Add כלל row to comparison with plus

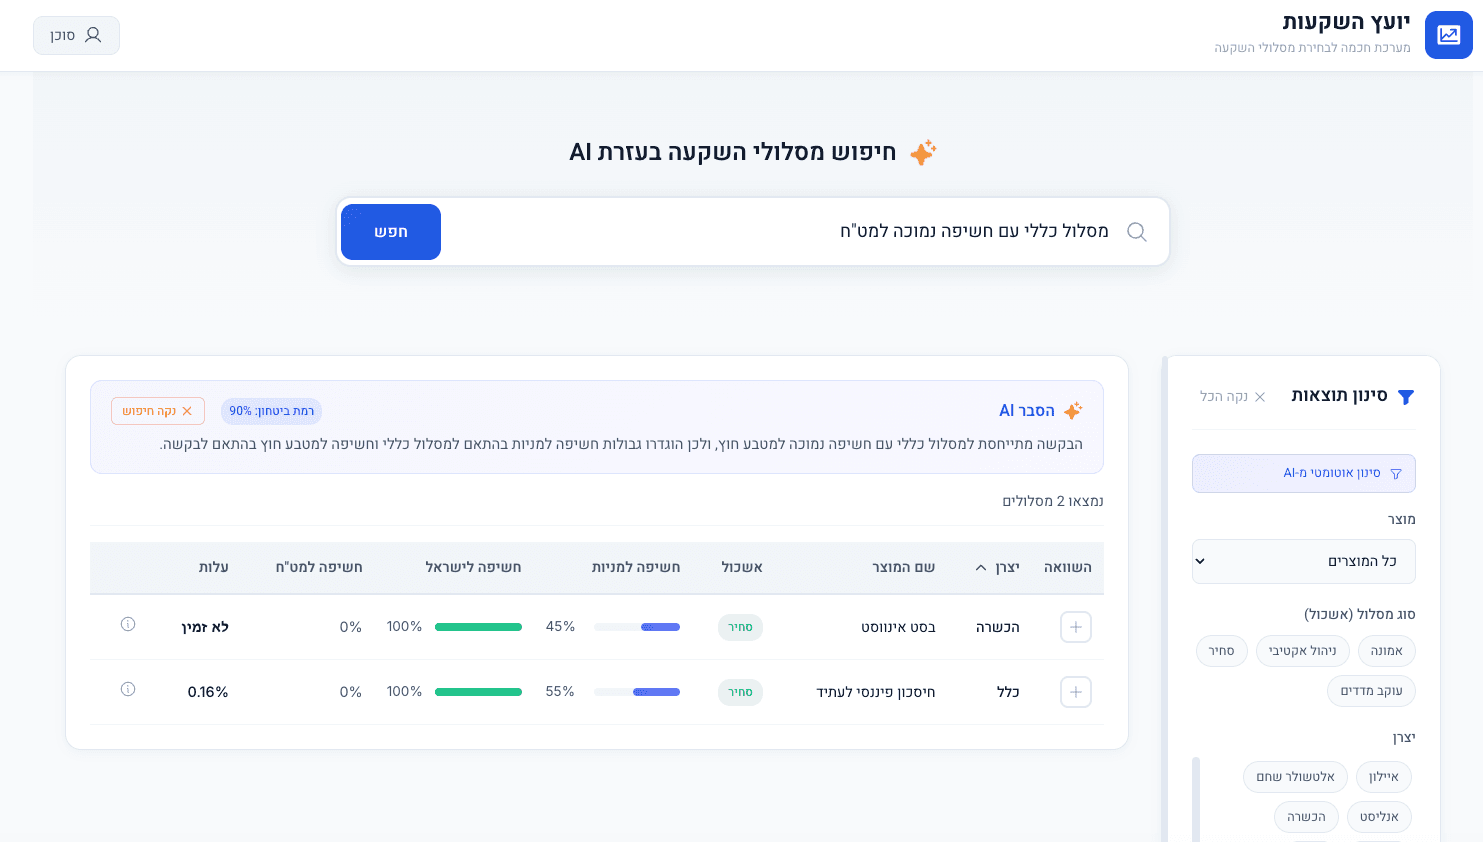1076,692
